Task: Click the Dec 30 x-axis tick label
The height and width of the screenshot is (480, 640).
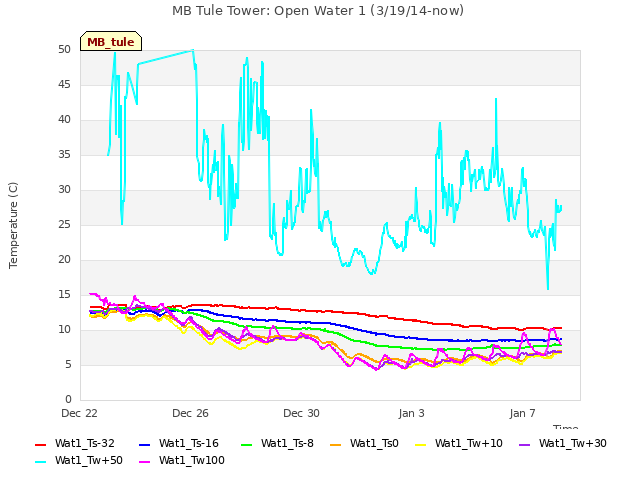Action: (301, 413)
